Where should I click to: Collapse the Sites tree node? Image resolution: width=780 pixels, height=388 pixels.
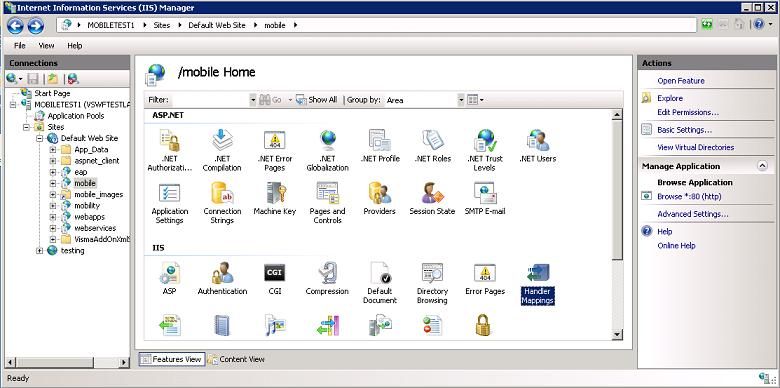[x=26, y=127]
